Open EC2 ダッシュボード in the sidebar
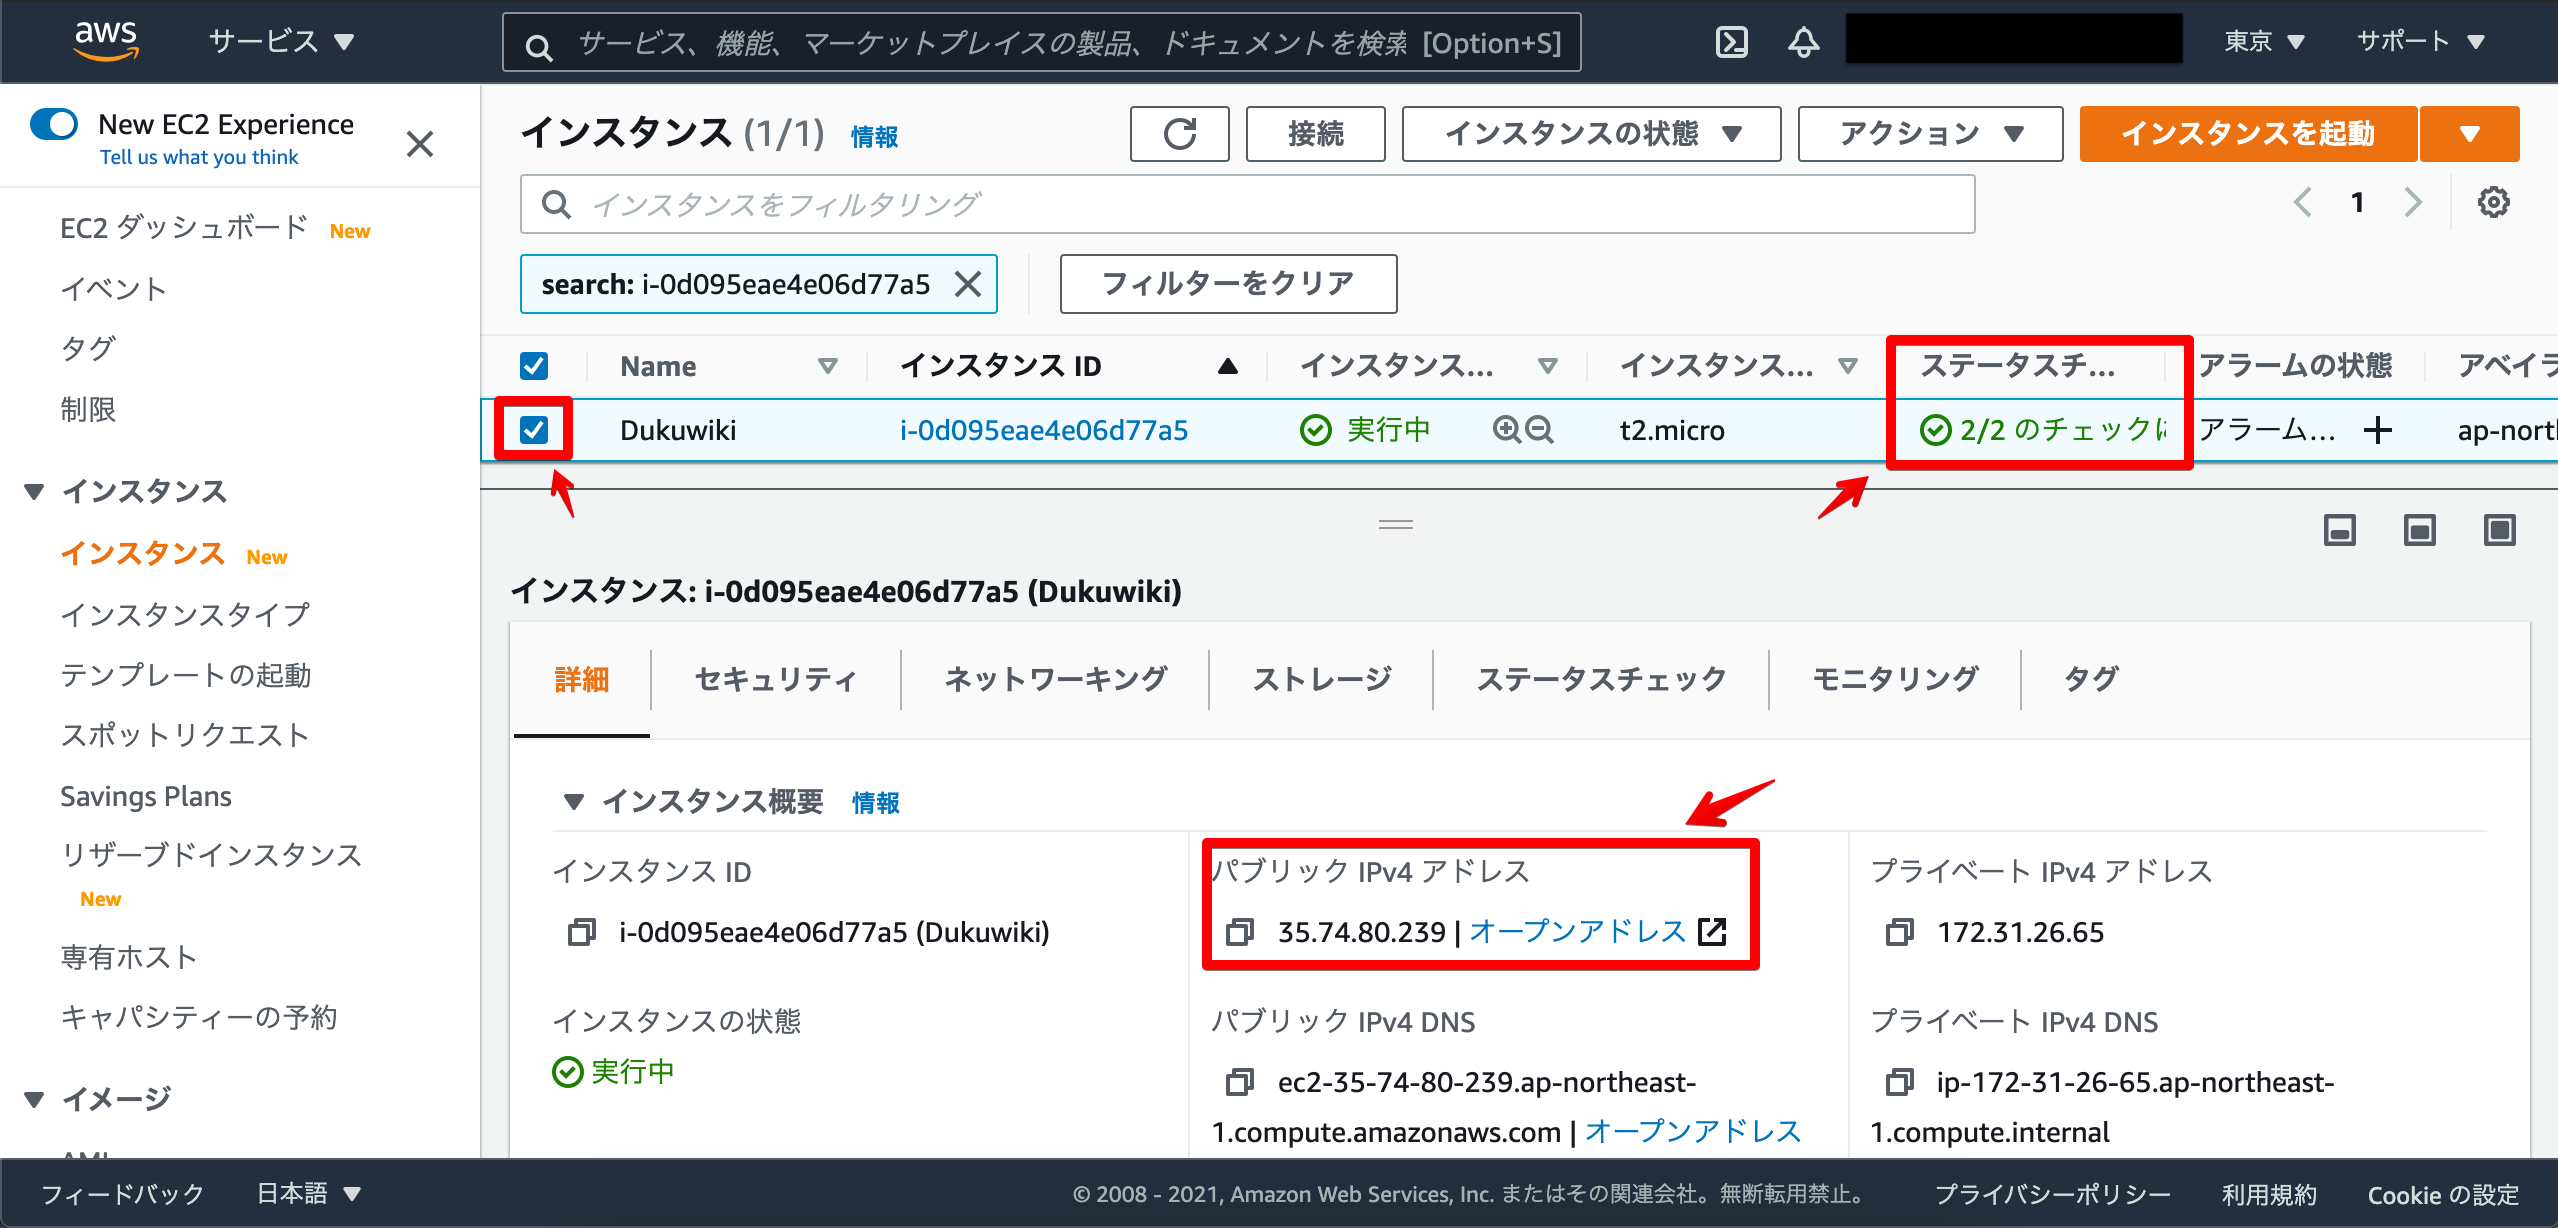The image size is (2558, 1228). (184, 228)
